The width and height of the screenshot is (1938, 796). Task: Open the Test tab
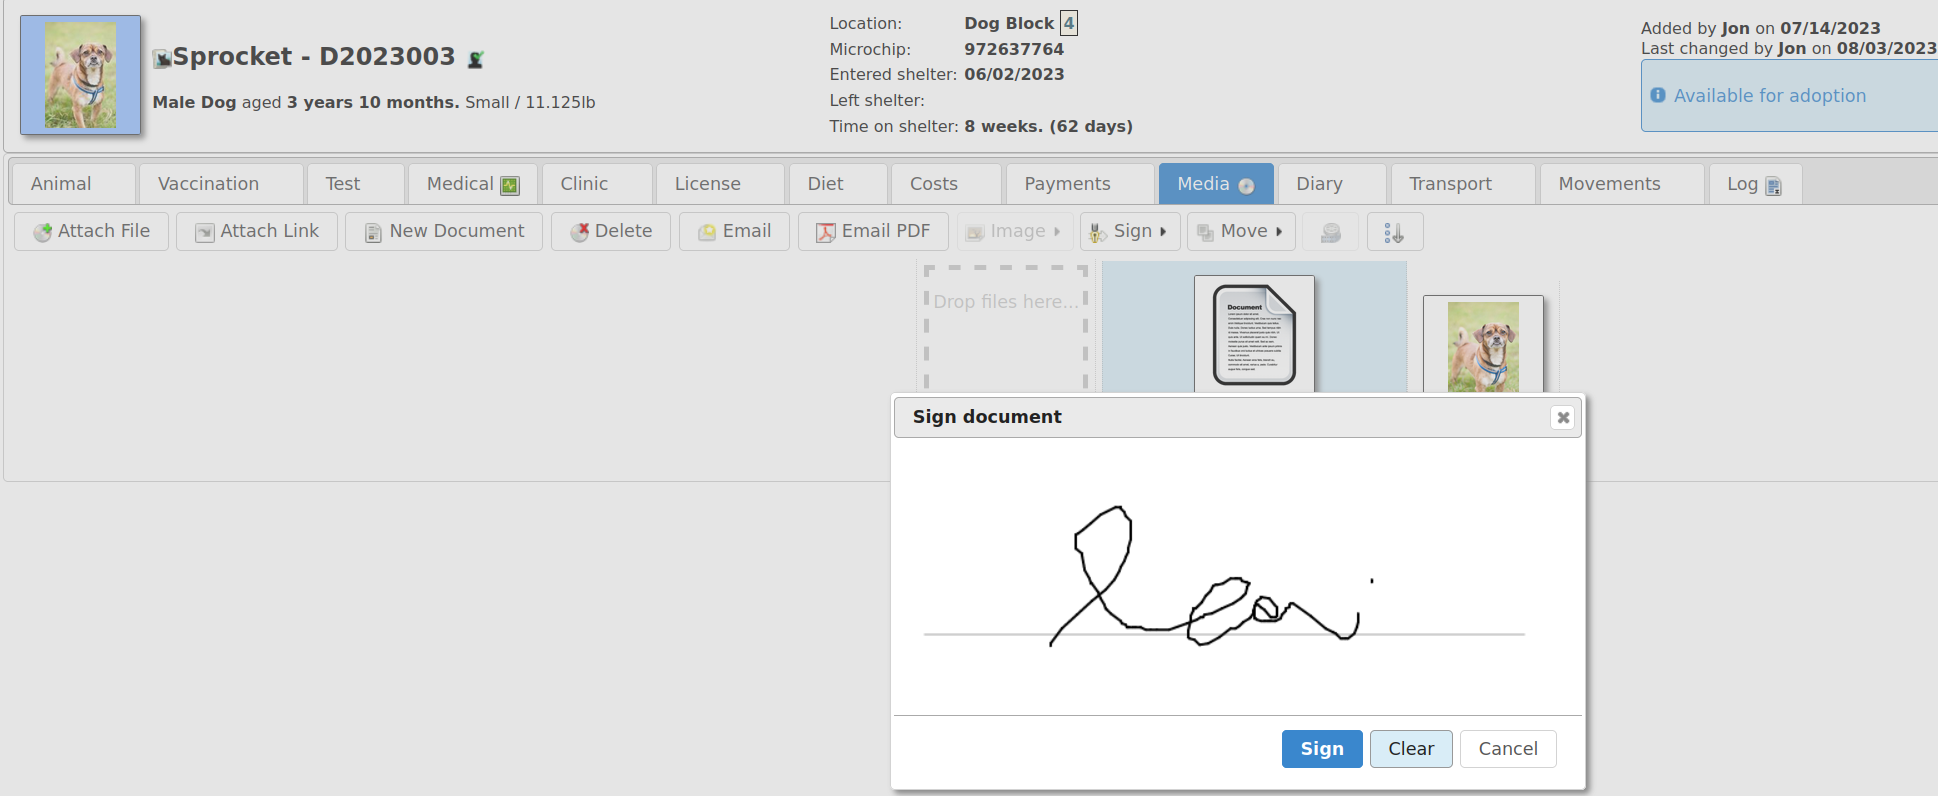(x=356, y=184)
